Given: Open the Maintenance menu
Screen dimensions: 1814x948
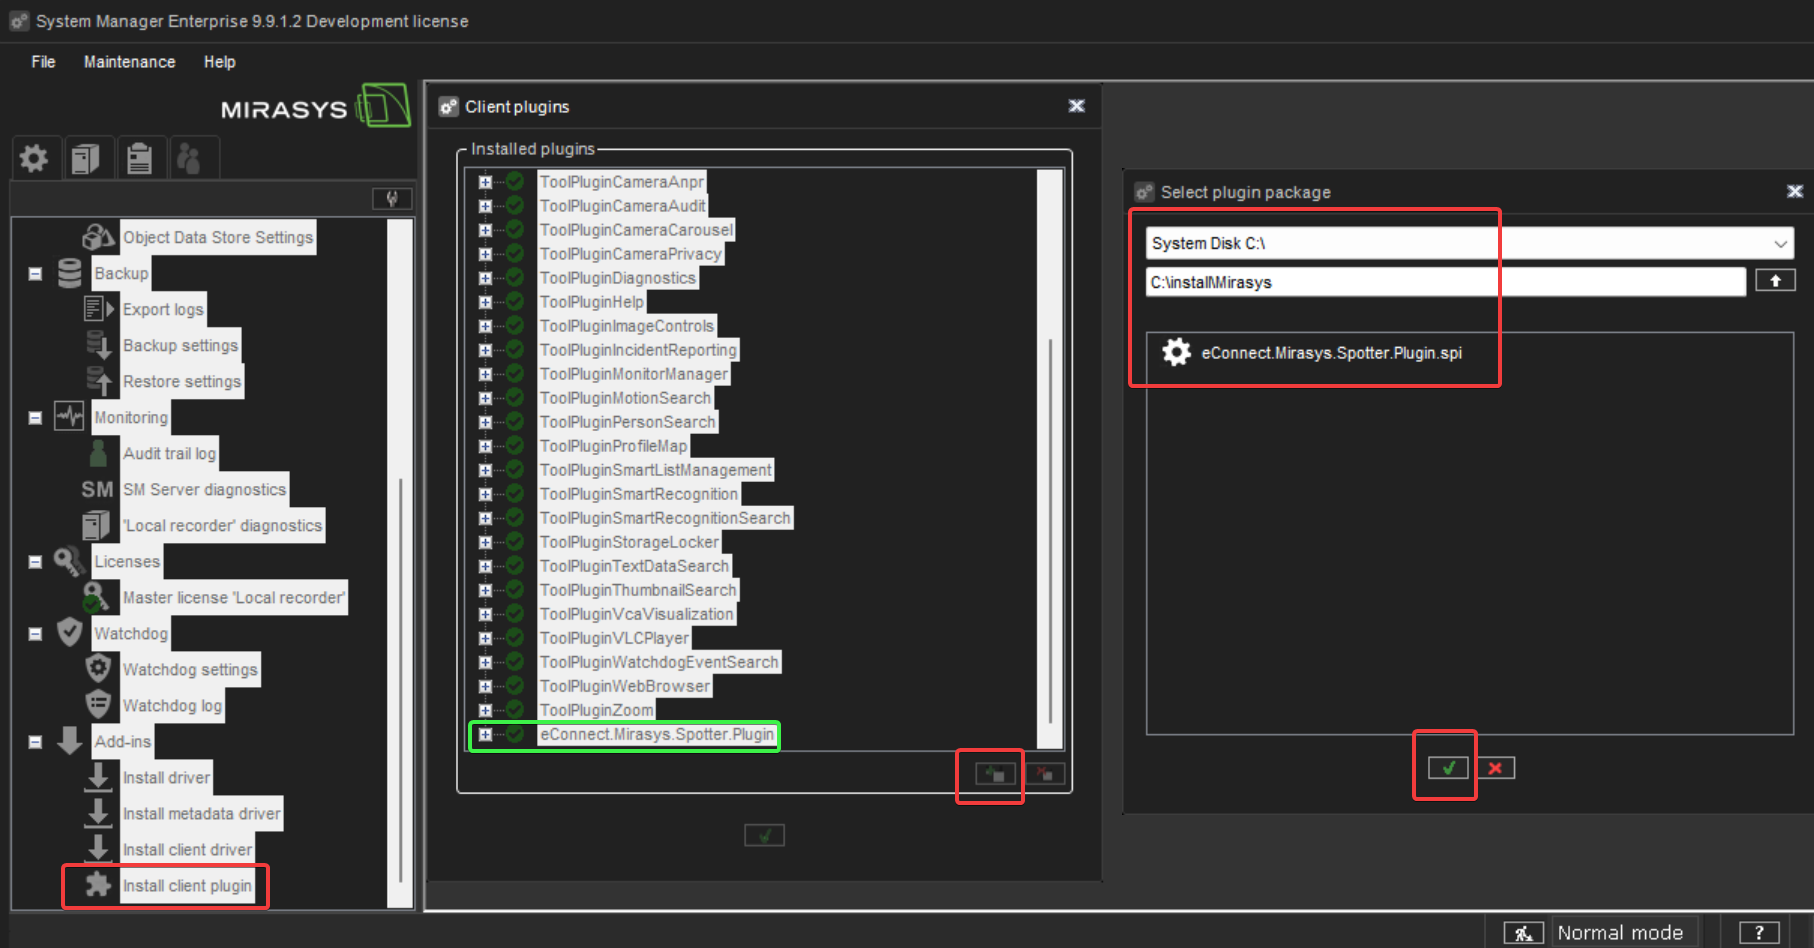Looking at the screenshot, I should pyautogui.click(x=129, y=62).
